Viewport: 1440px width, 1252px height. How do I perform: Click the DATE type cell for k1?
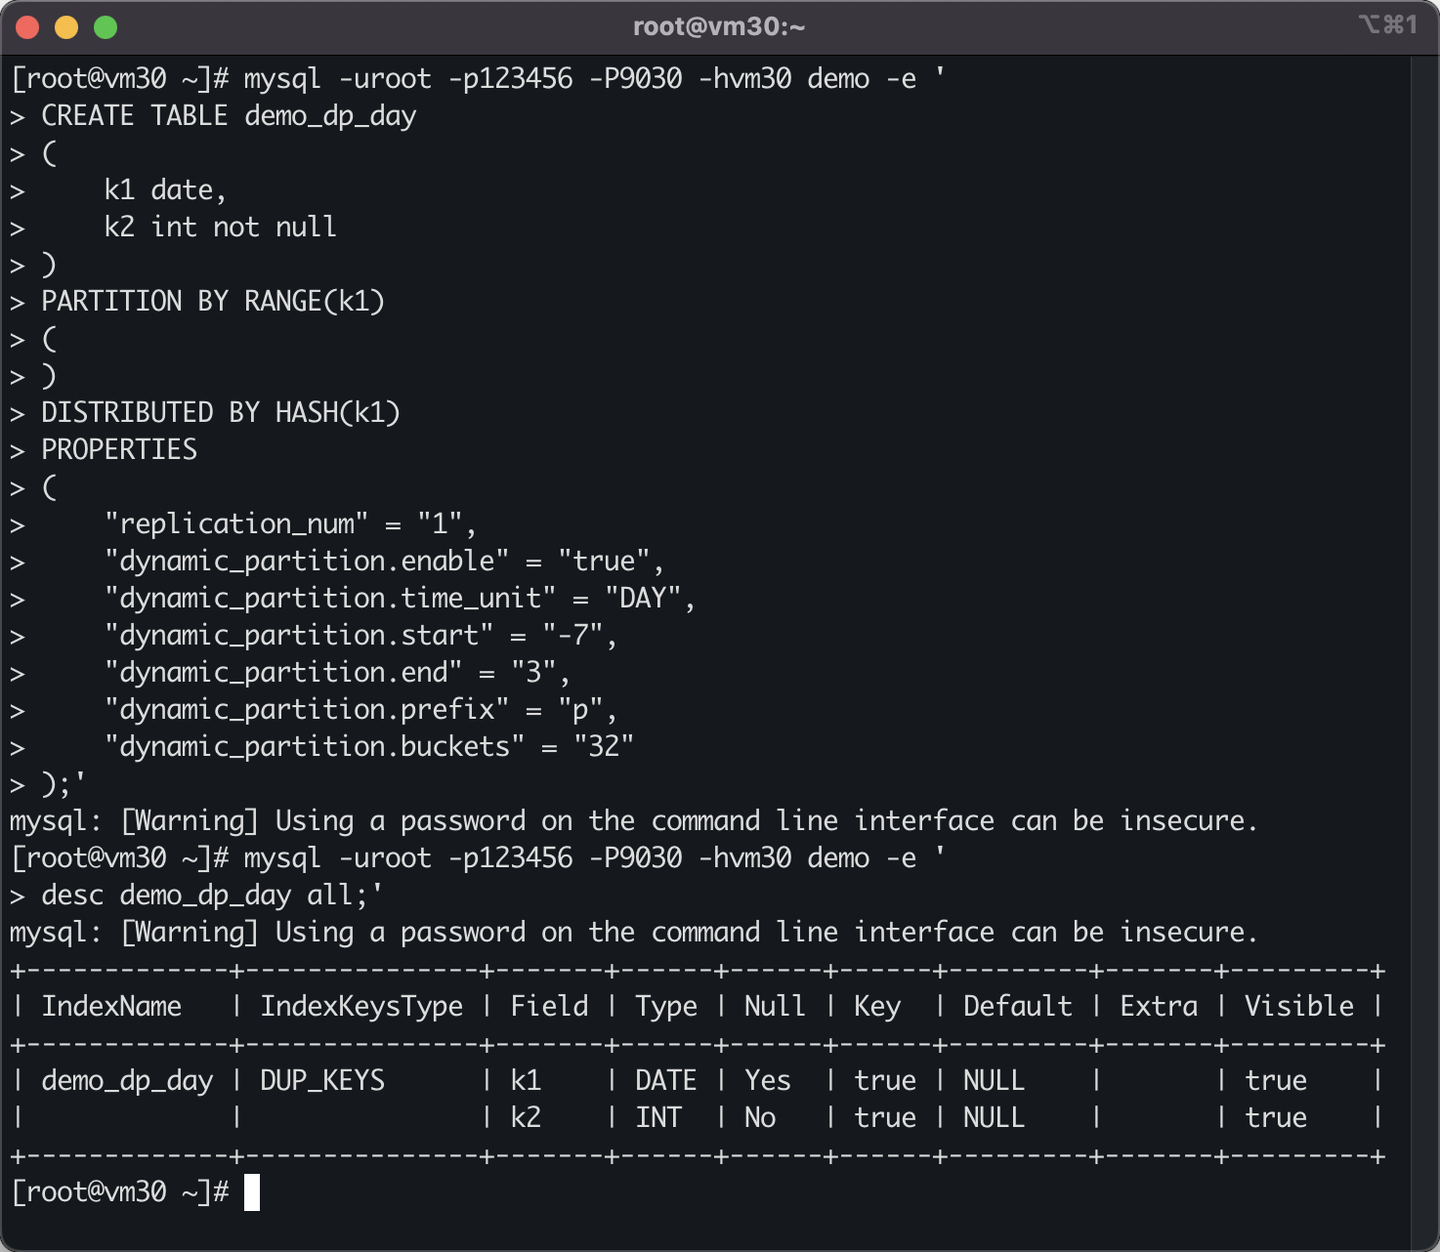(665, 1081)
